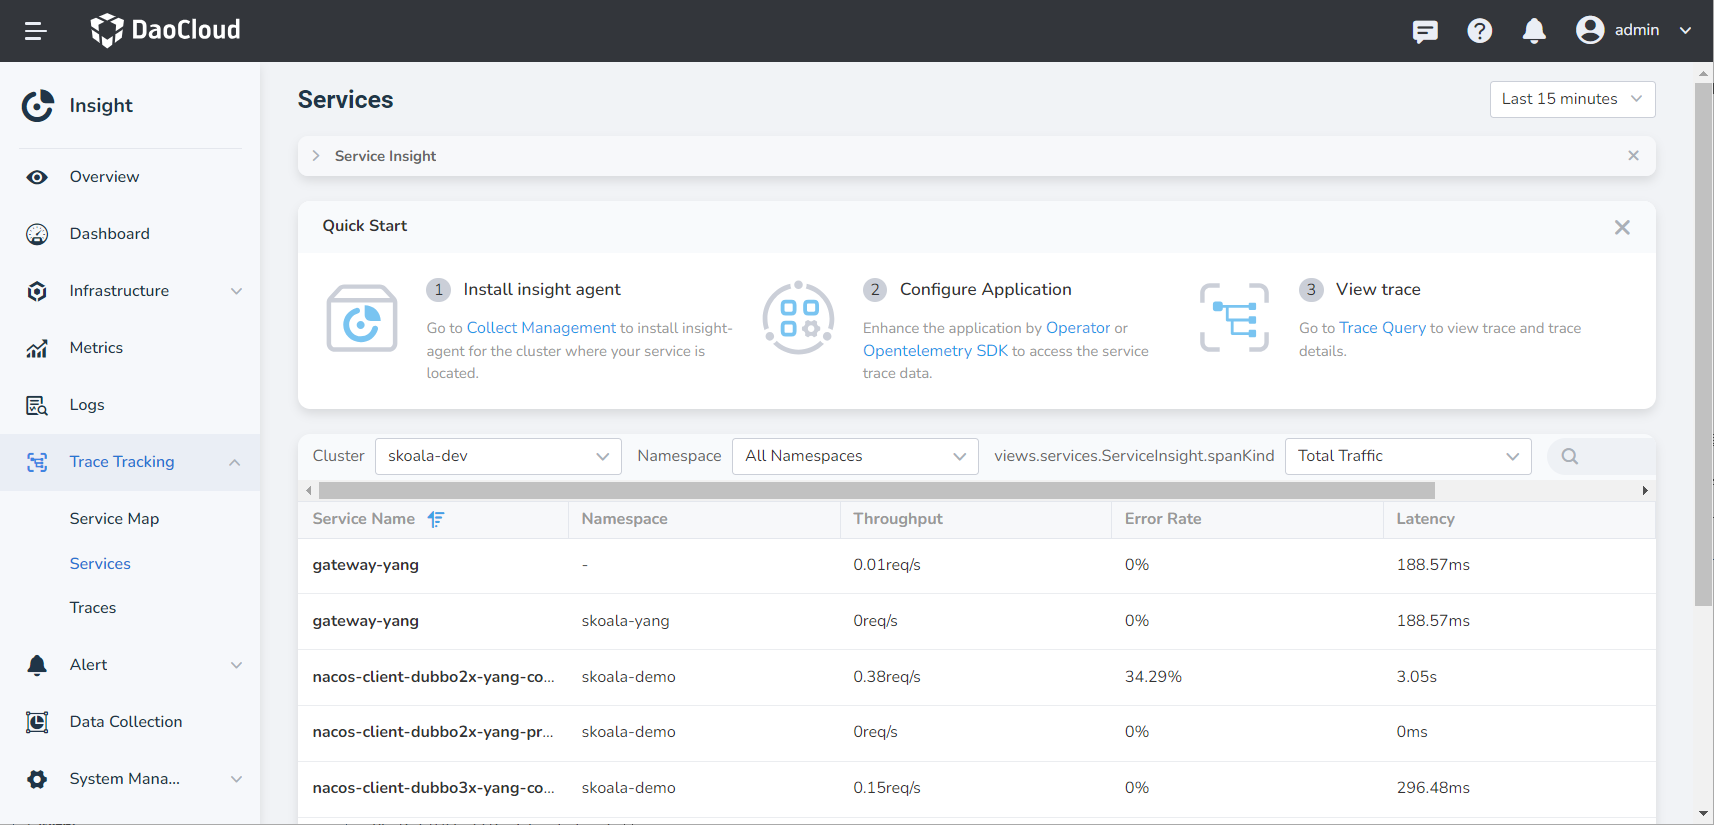Expand the Service Insight section

click(x=316, y=156)
